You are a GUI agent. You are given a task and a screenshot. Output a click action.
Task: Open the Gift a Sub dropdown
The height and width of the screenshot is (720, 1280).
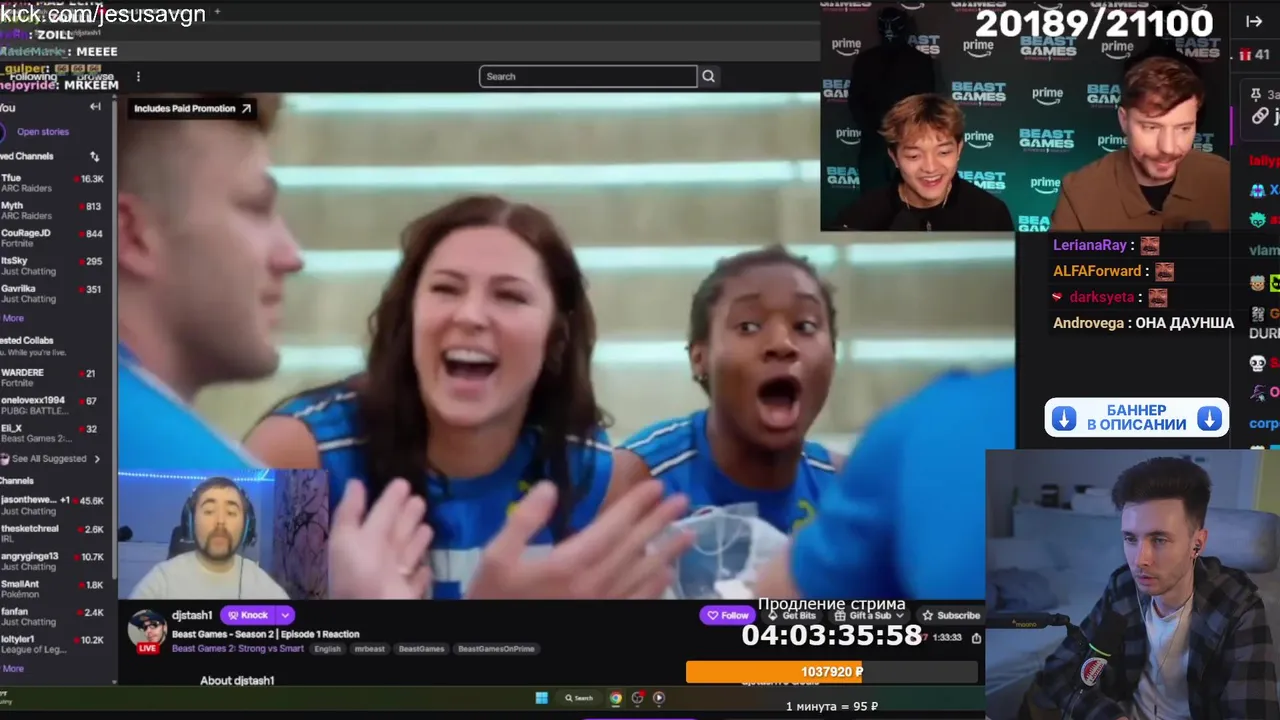point(870,615)
